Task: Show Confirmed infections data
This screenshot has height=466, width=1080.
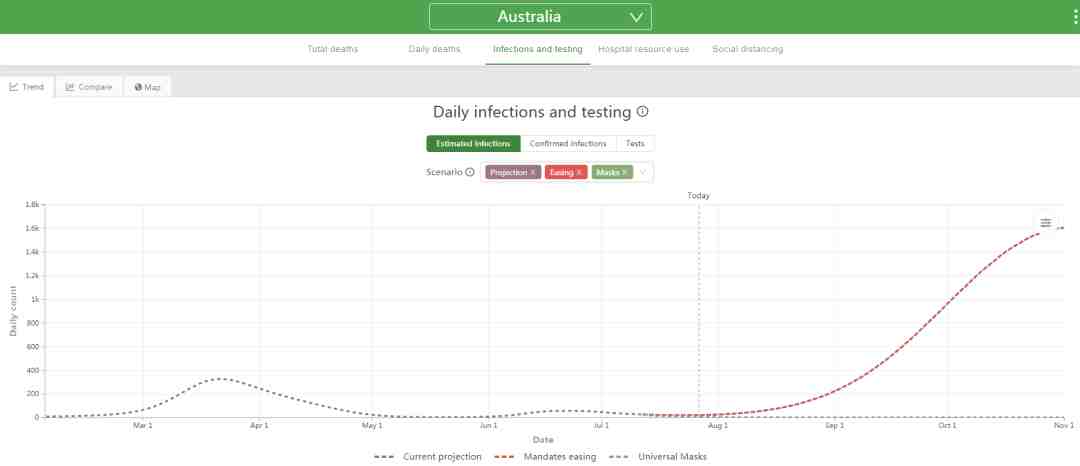Action: 568,144
